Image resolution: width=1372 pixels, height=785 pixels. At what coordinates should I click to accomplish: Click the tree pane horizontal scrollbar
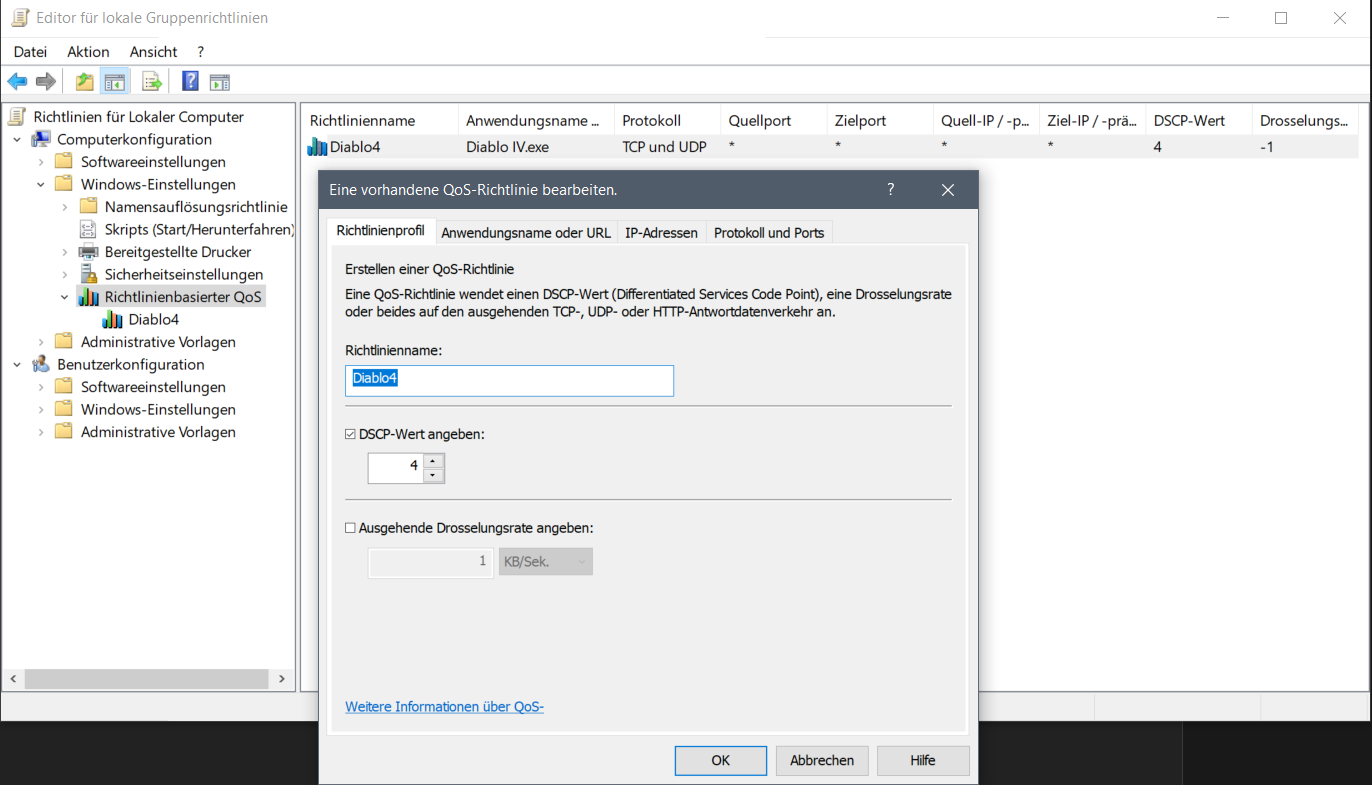coord(146,679)
